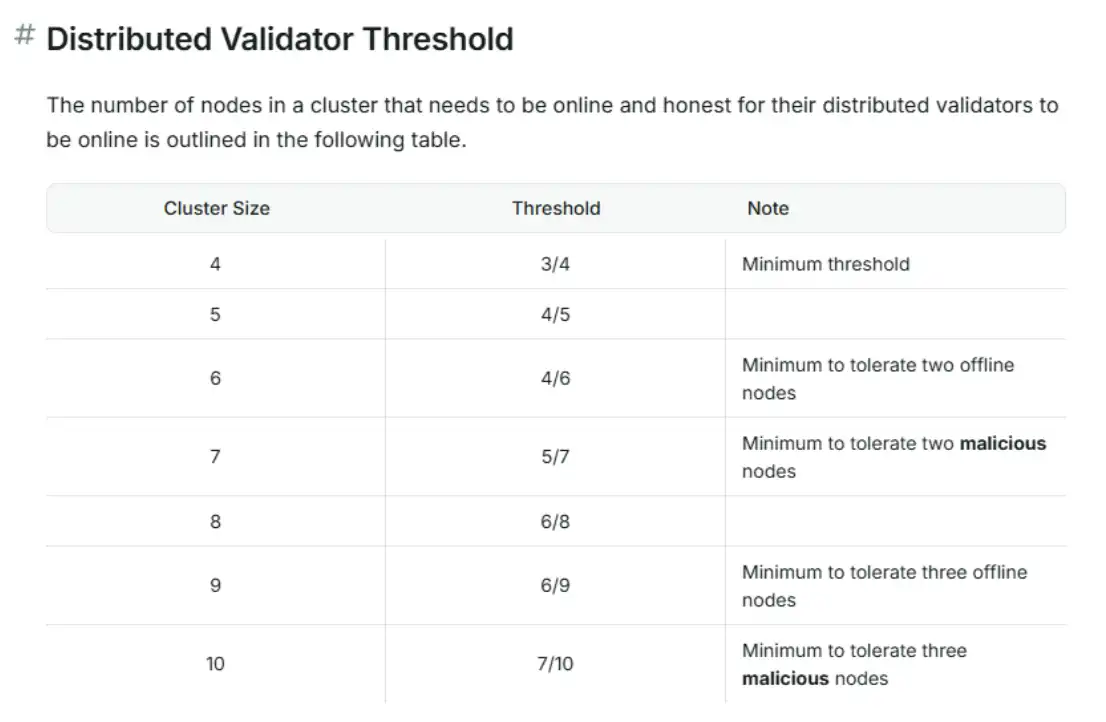Click the 4/5 threshold cell
Screen dimensions: 1106x722
click(555, 314)
